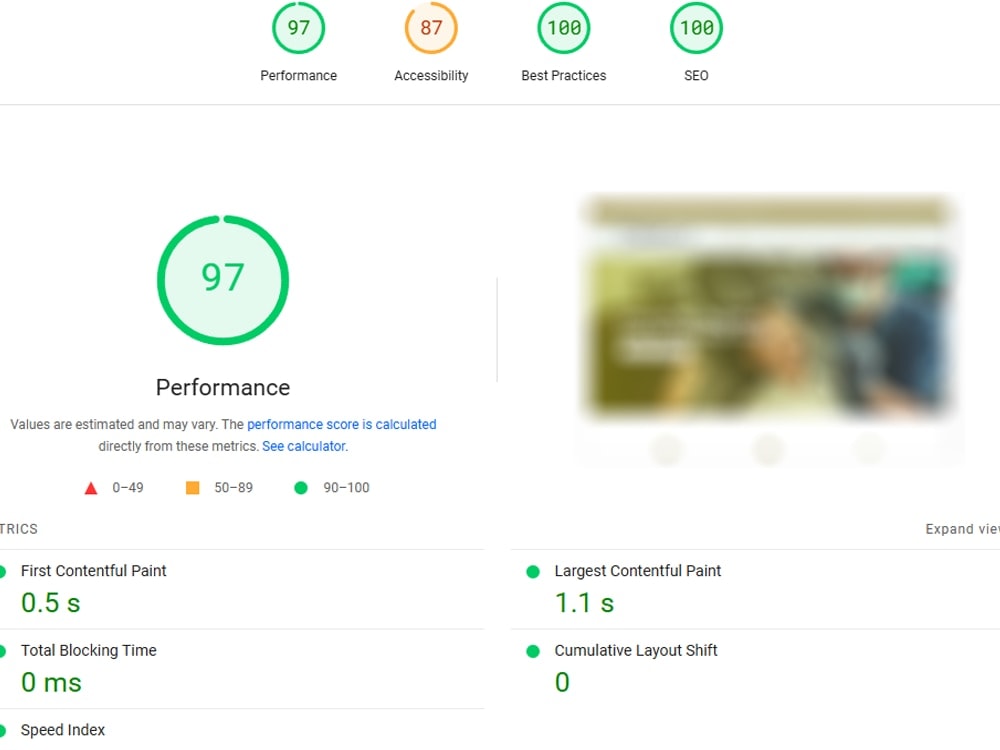This screenshot has height=750, width=1000.
Task: Click the Best Practices score gauge 100
Action: 564,28
